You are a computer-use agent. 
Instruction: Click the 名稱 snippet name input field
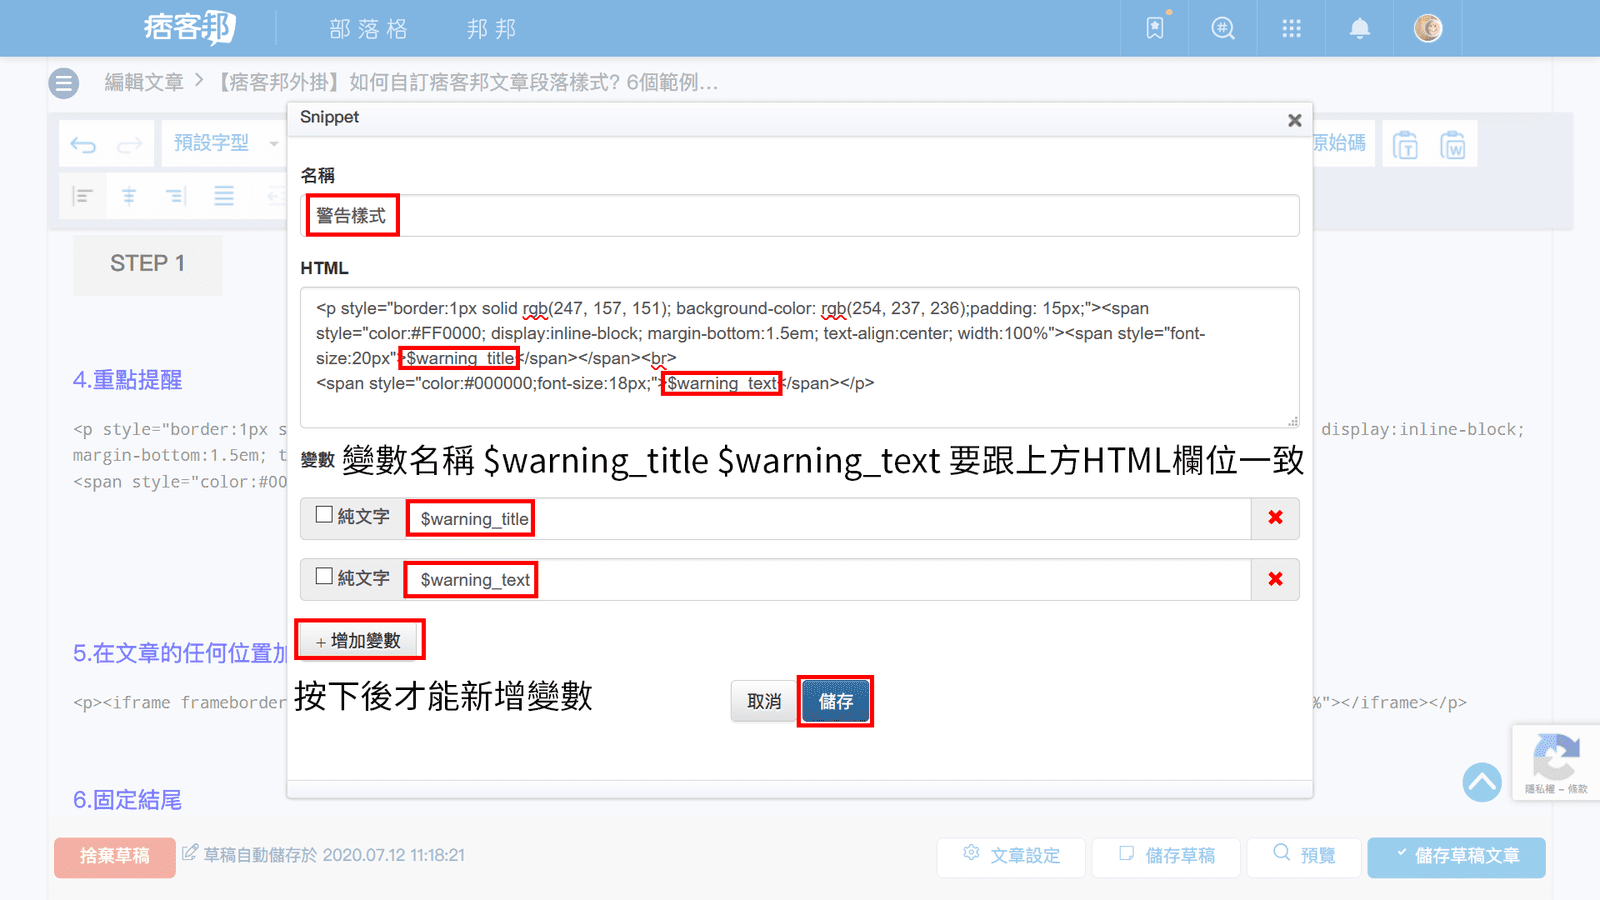(800, 216)
